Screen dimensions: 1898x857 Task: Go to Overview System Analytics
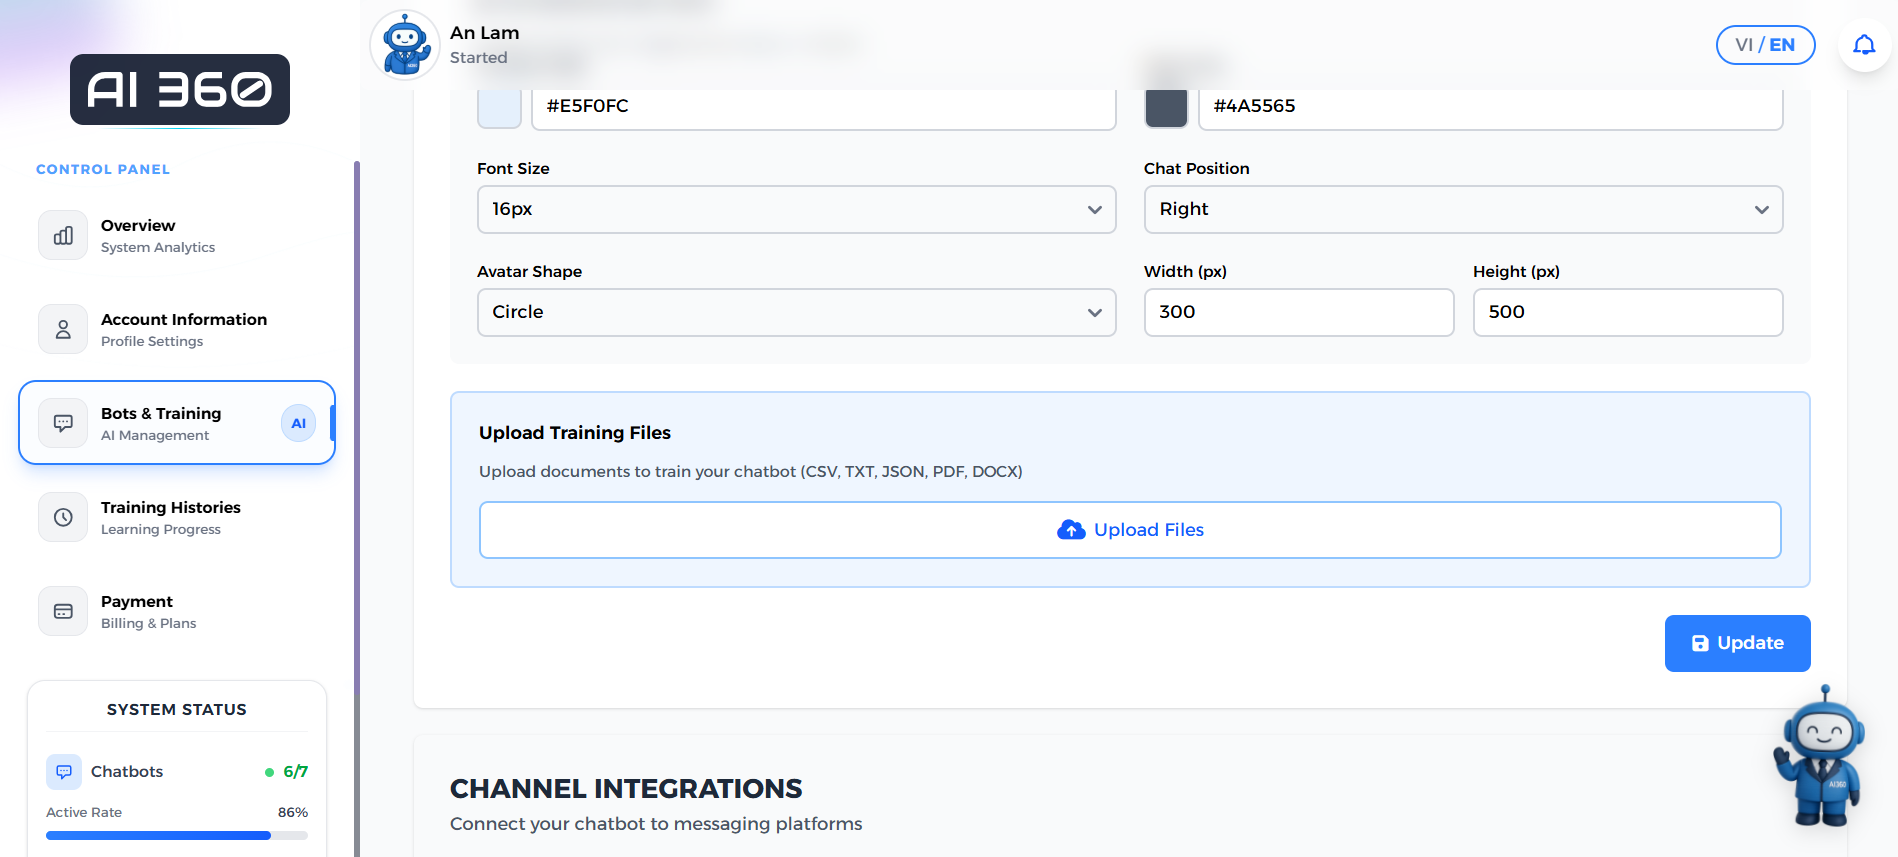pos(177,235)
